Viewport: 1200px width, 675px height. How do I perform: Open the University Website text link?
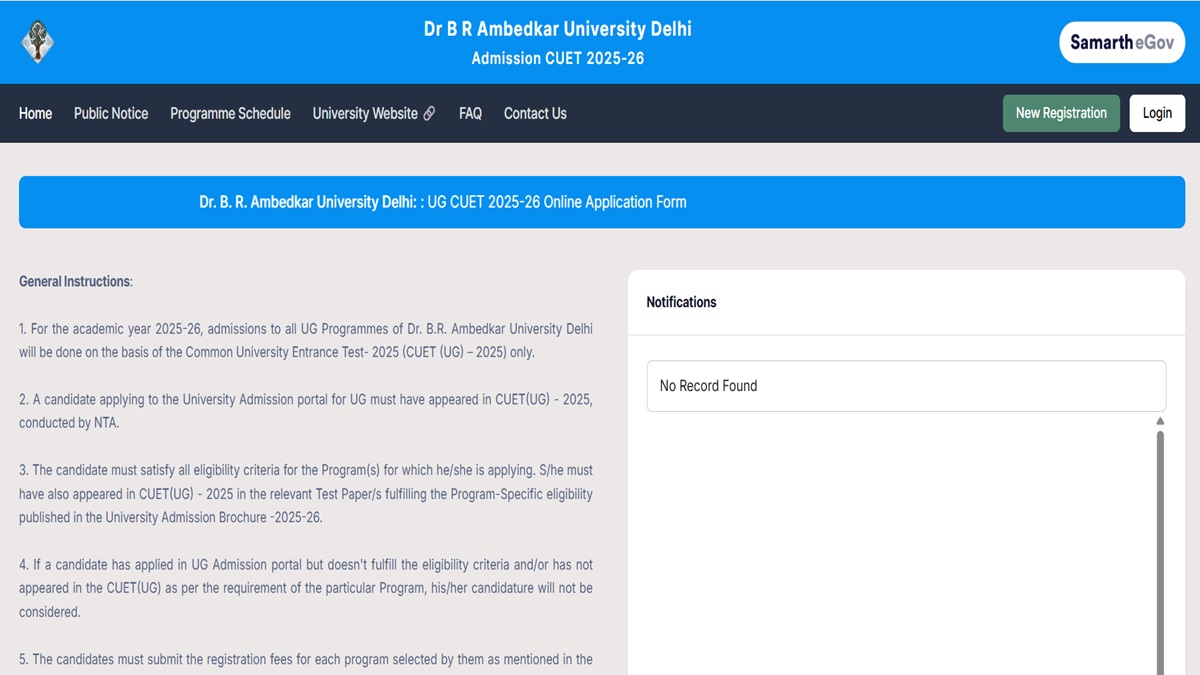[x=365, y=114]
